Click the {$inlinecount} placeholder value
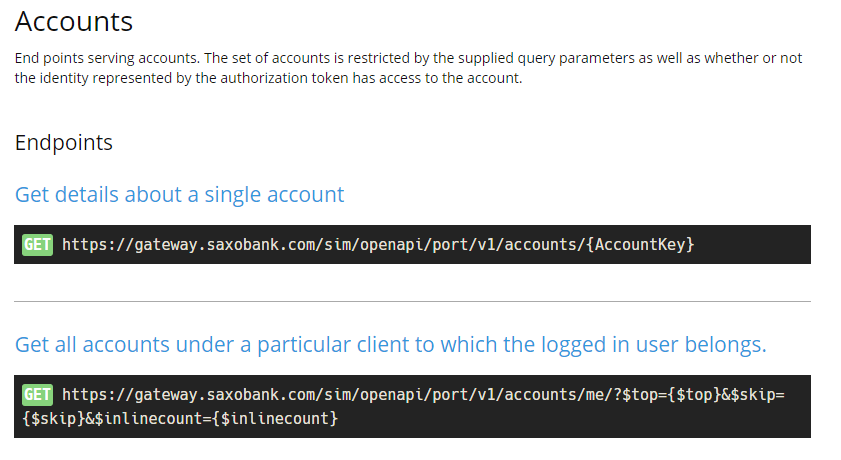 (278, 418)
